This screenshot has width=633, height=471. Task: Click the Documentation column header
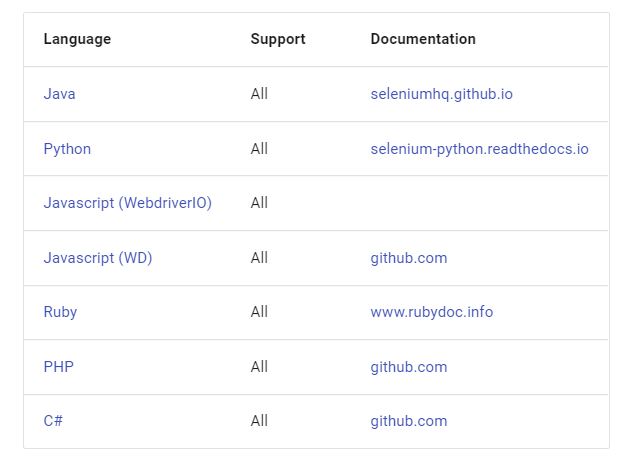[423, 39]
